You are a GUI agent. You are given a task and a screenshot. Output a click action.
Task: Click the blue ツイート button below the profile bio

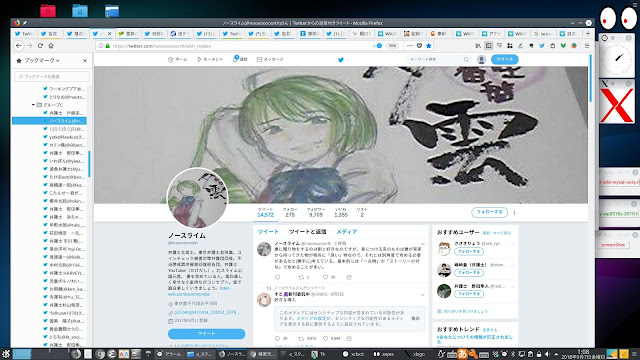[x=207, y=333]
